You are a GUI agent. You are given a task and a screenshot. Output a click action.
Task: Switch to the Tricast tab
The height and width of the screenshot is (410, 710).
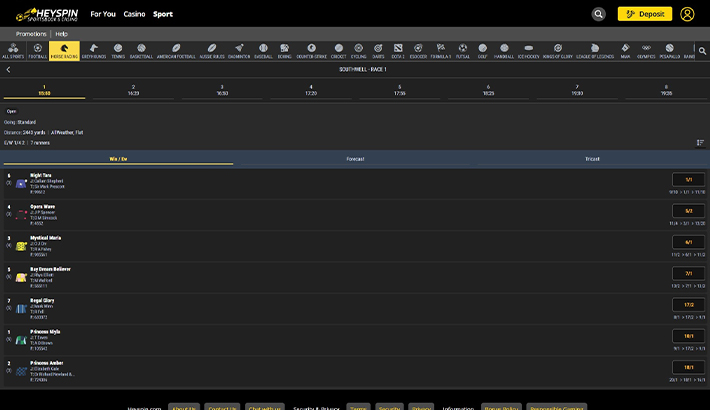coord(592,159)
